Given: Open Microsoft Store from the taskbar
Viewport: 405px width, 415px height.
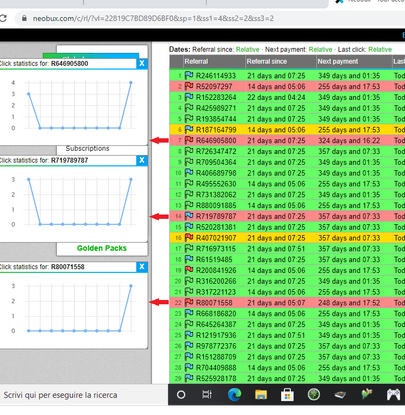Looking at the screenshot, I should click(287, 395).
